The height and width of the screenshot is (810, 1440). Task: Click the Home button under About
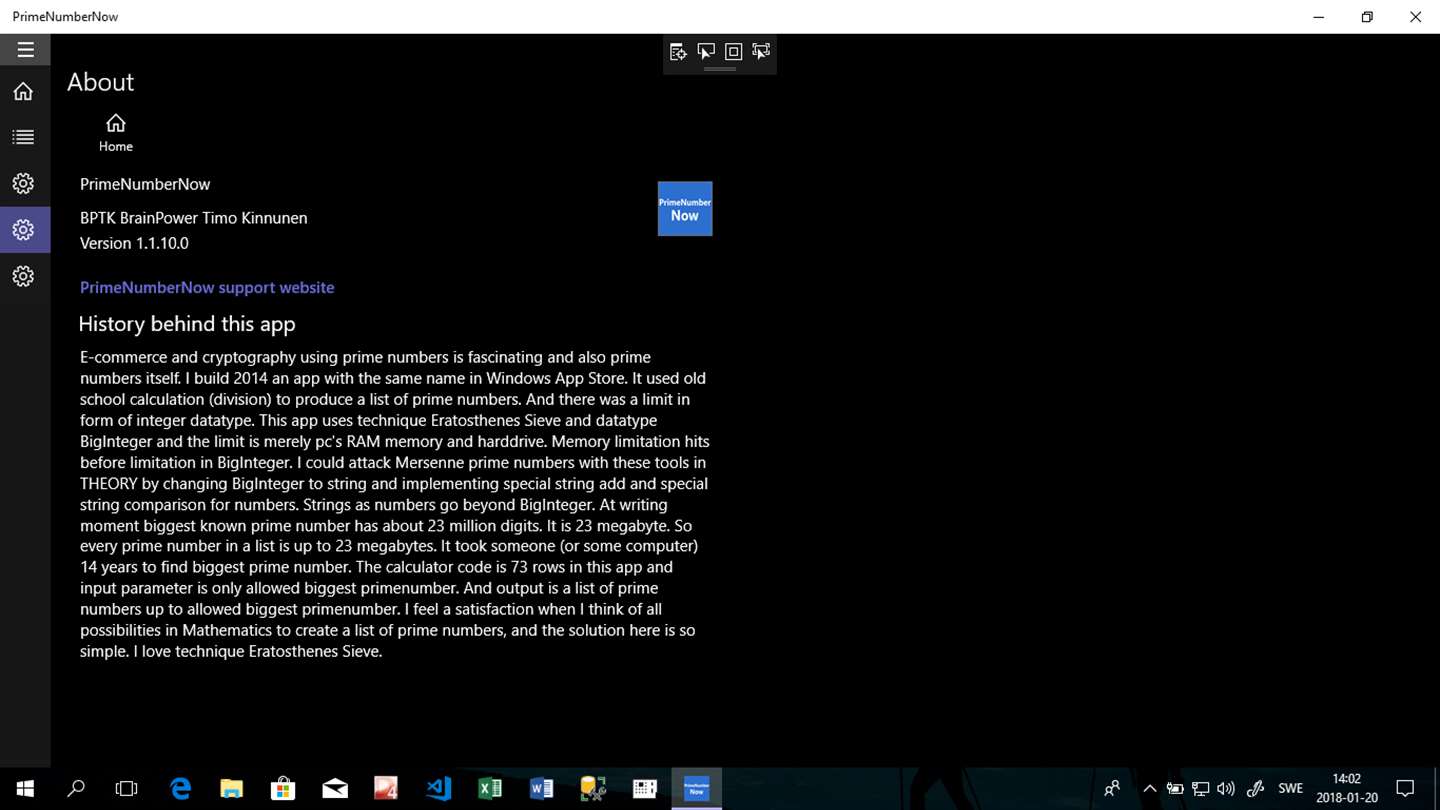[116, 133]
